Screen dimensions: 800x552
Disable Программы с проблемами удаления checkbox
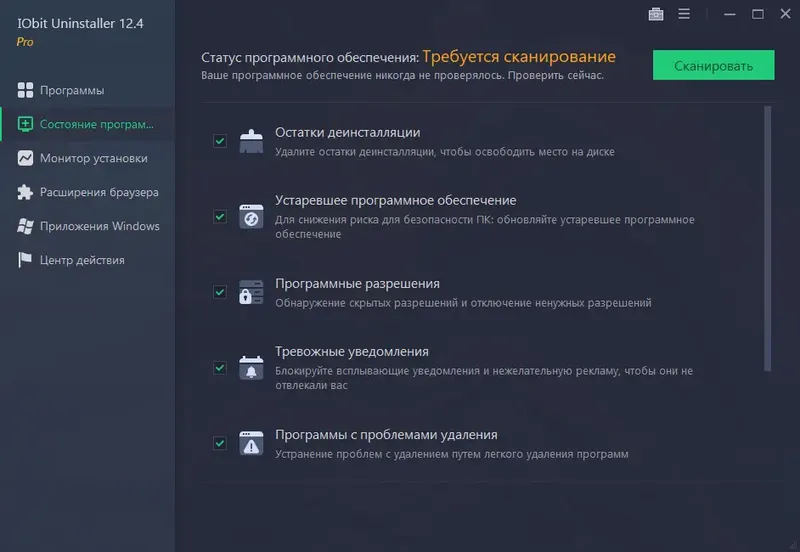tap(220, 443)
